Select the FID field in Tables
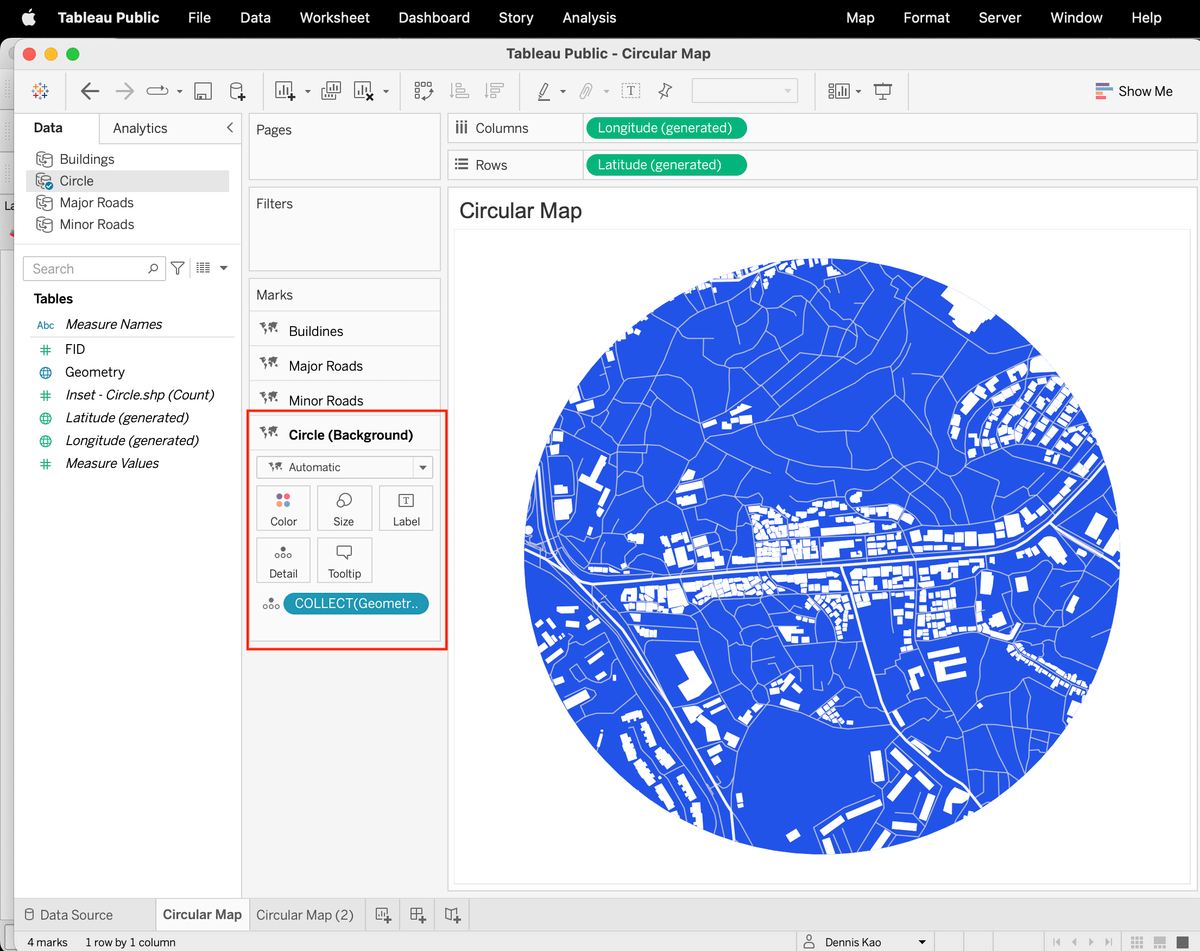 pos(75,349)
